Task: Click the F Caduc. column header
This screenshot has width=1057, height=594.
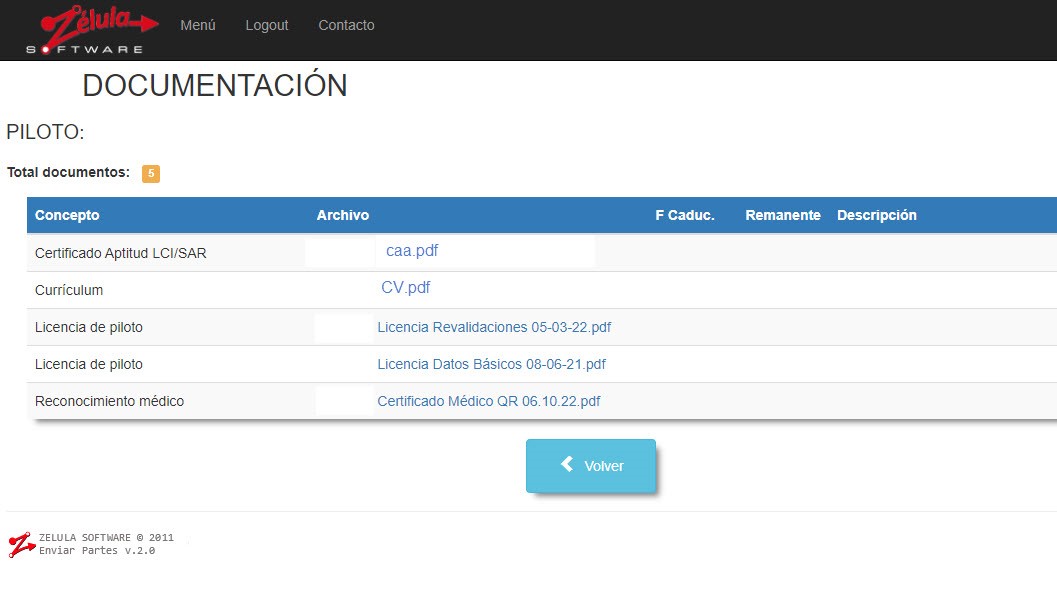Action: click(x=685, y=215)
